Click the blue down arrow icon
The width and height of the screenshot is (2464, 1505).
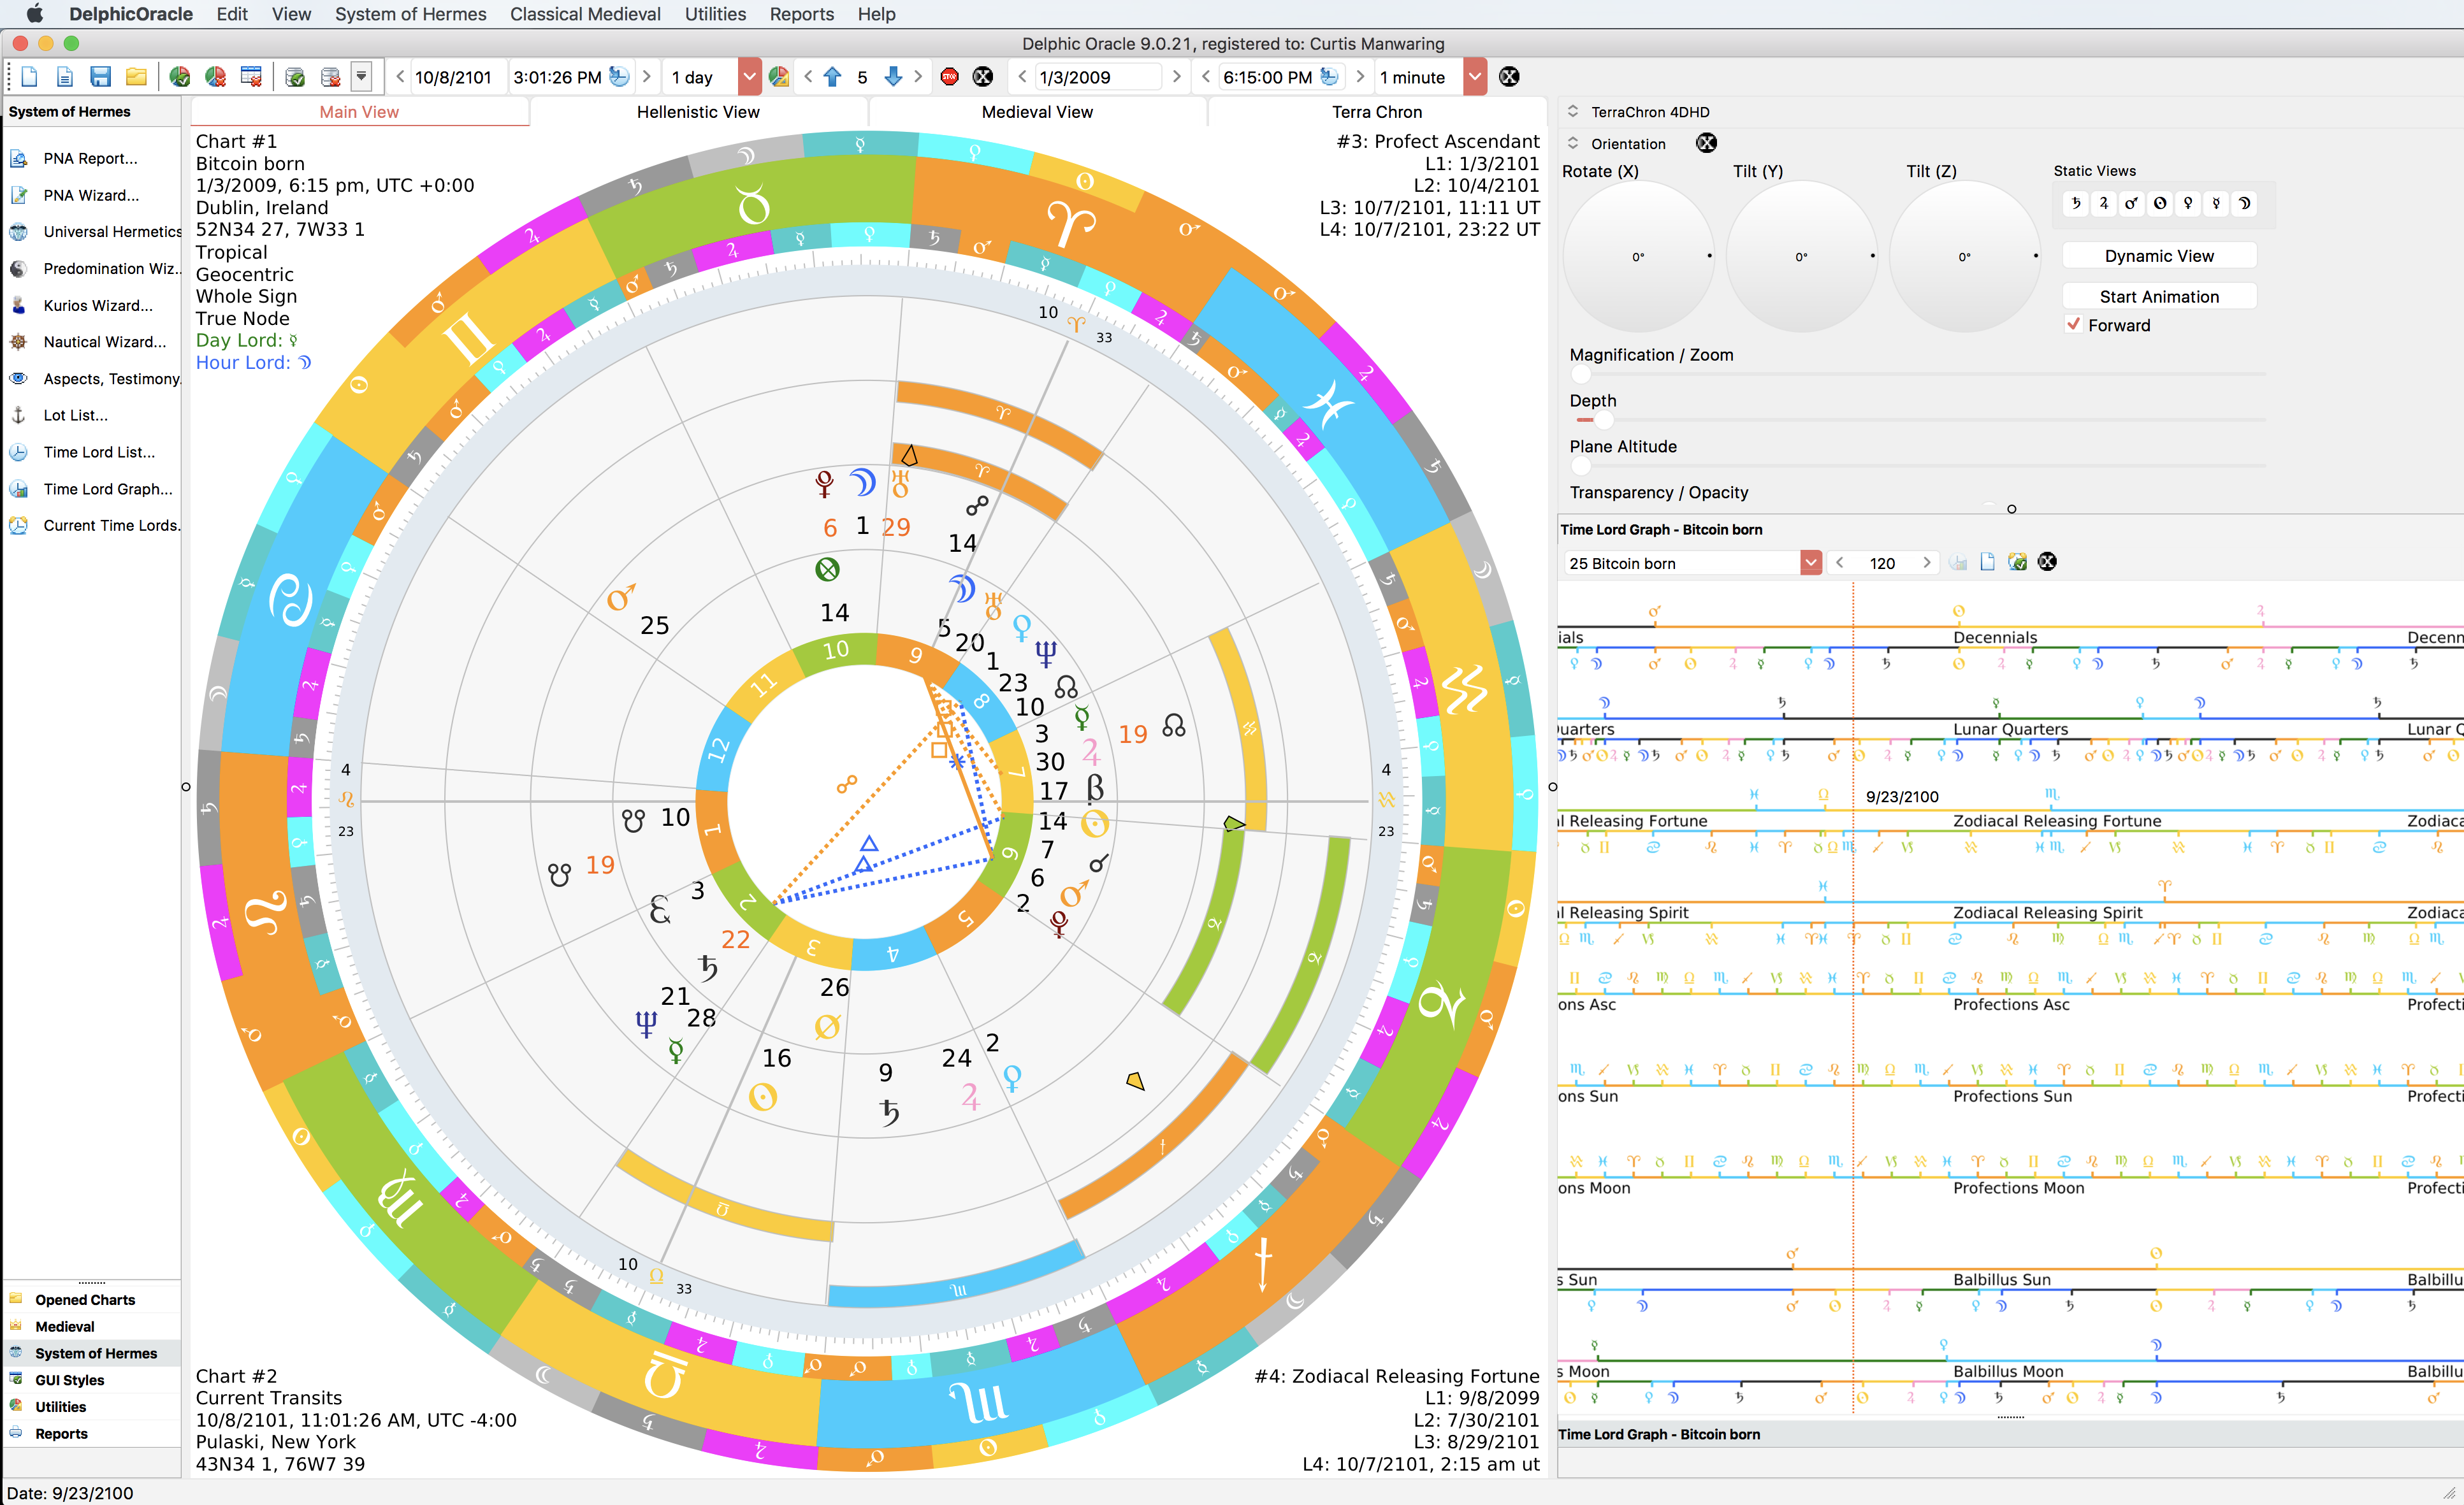coord(893,77)
